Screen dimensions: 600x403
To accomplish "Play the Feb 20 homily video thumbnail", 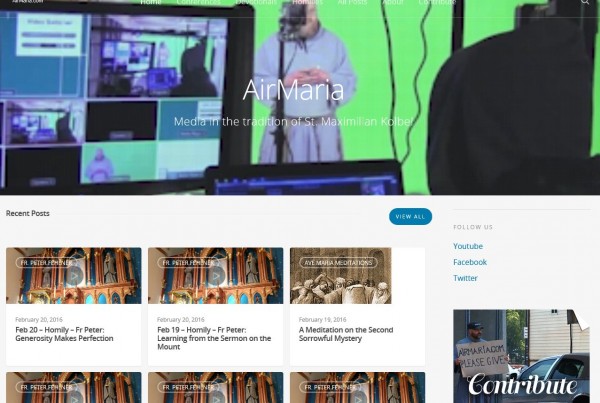I will point(73,277).
